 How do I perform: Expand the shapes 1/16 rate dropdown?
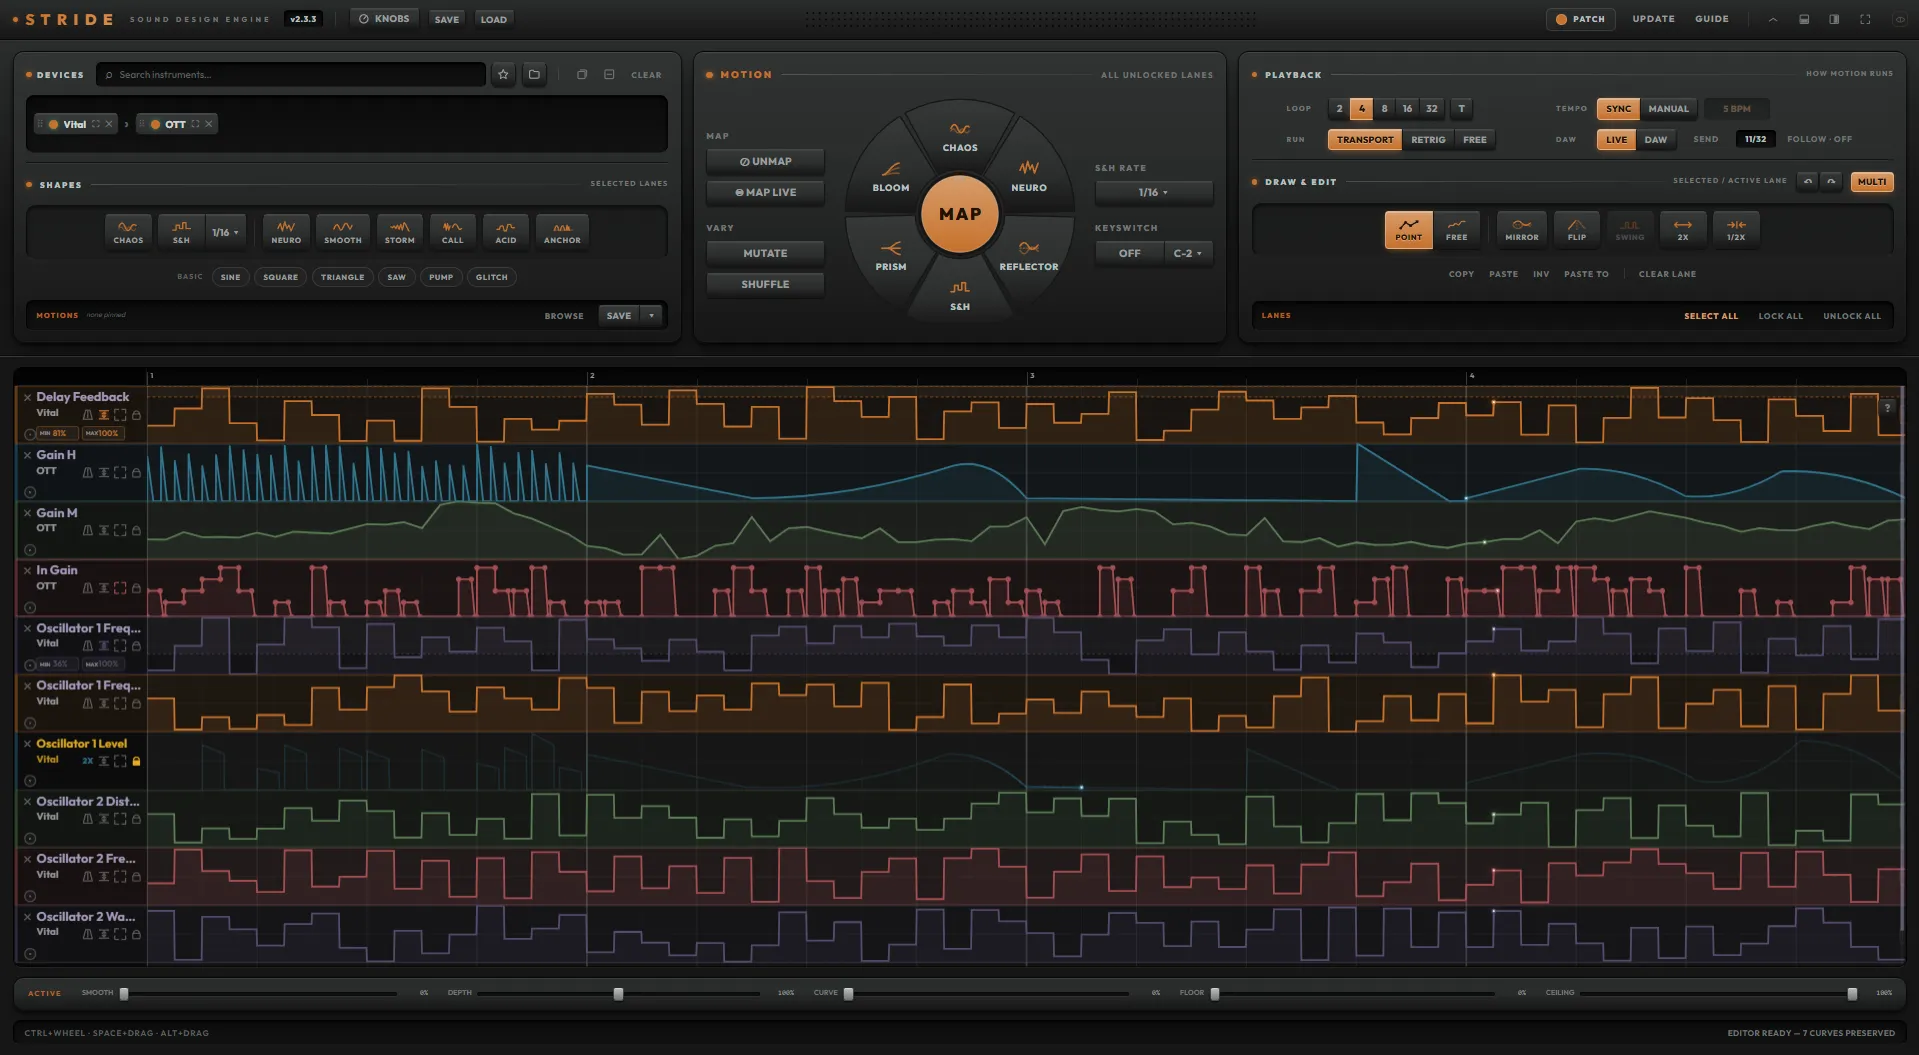tap(225, 232)
